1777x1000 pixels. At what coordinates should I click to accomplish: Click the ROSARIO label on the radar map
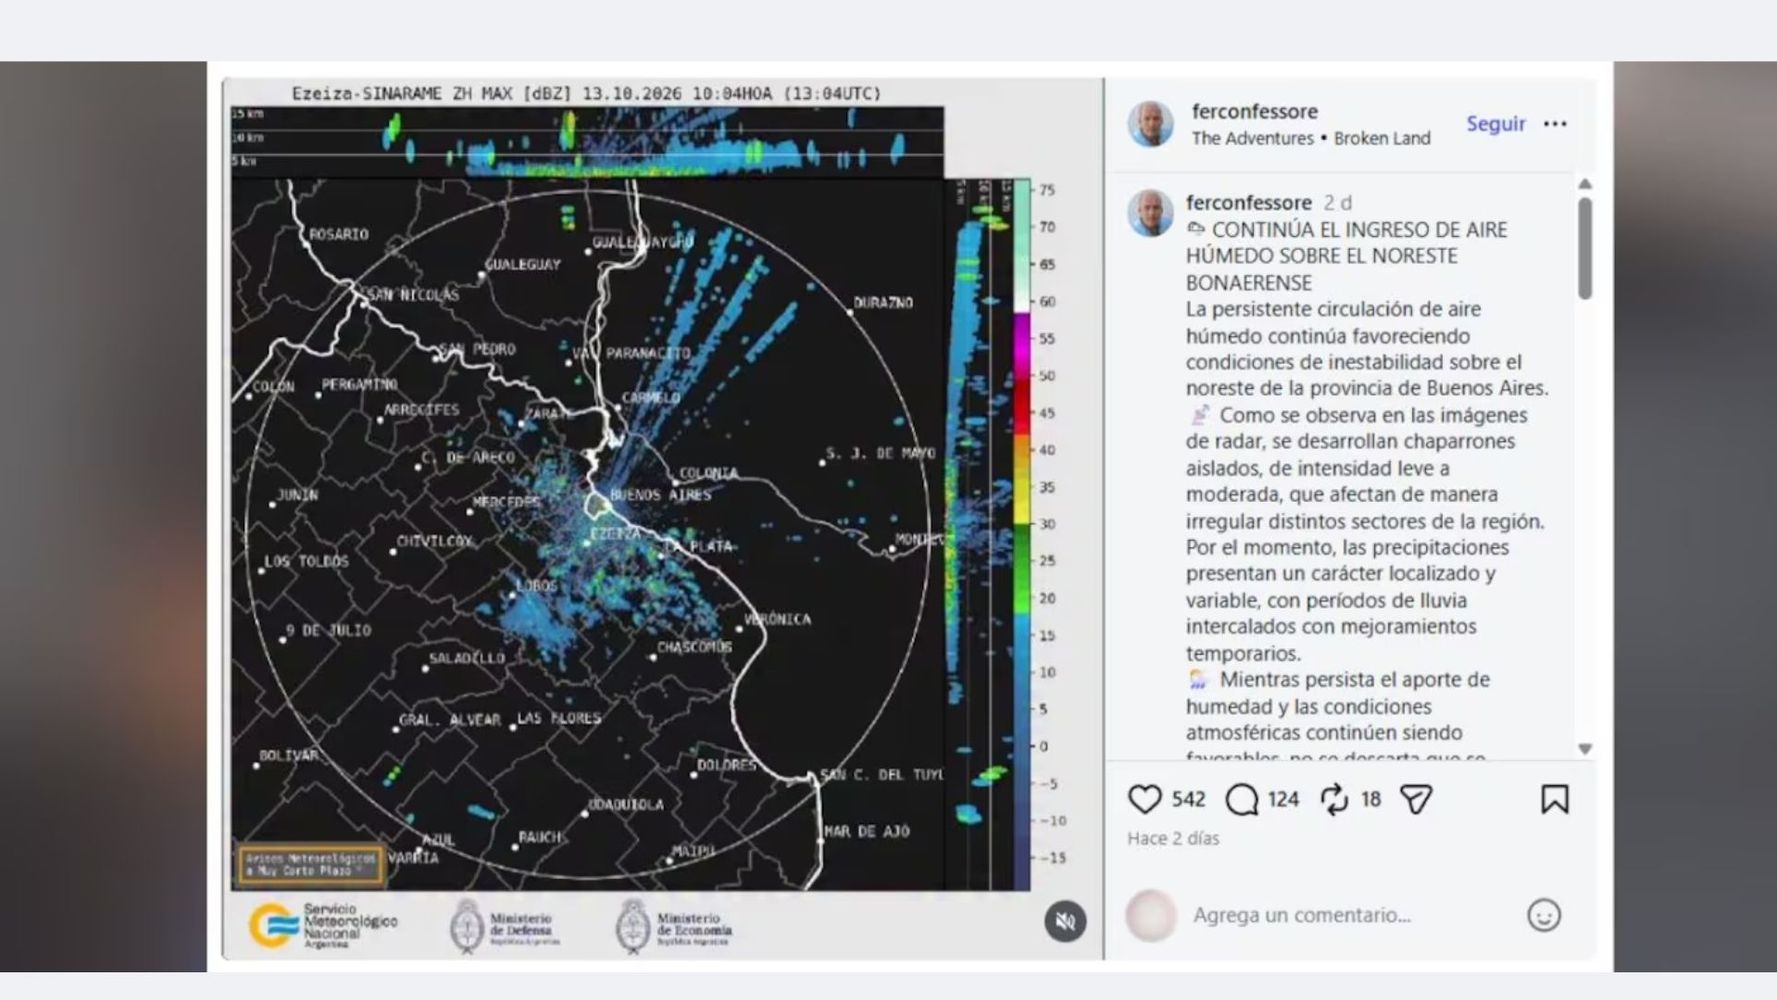coord(338,234)
